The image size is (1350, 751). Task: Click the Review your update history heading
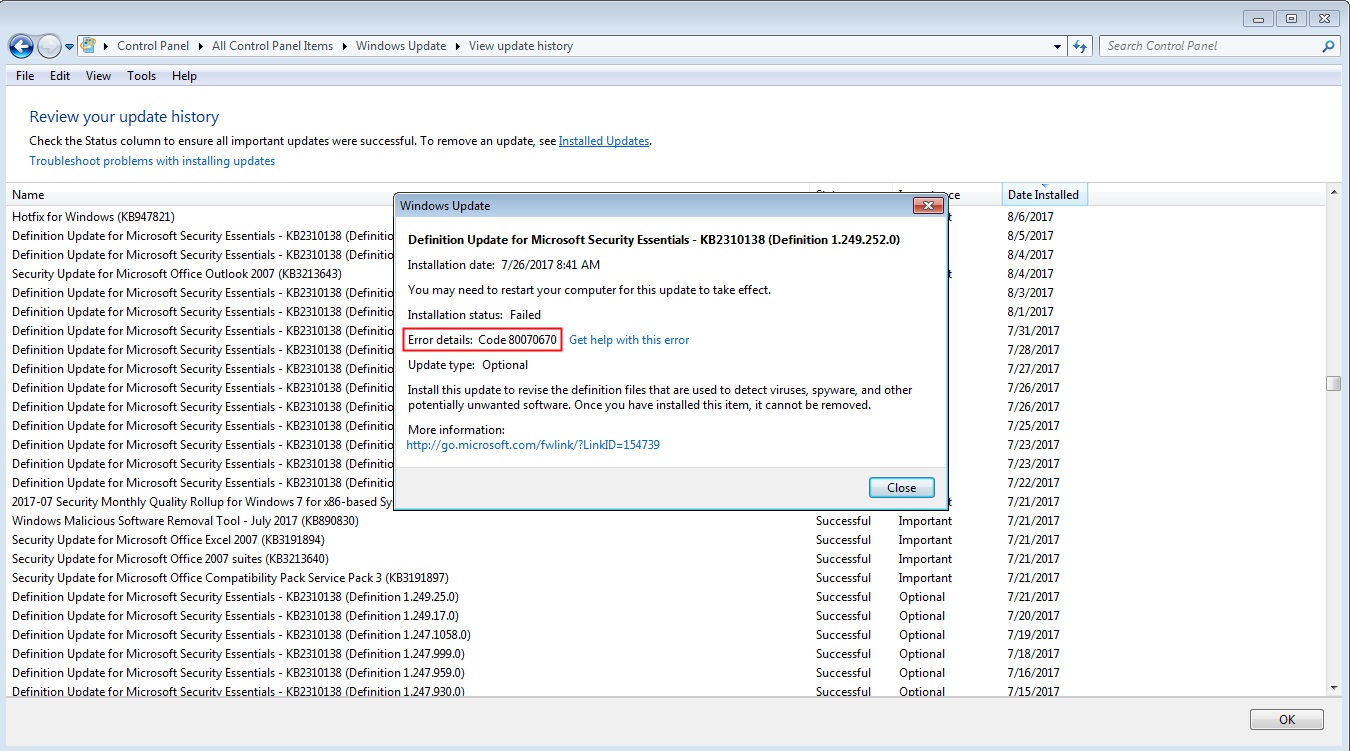(124, 117)
